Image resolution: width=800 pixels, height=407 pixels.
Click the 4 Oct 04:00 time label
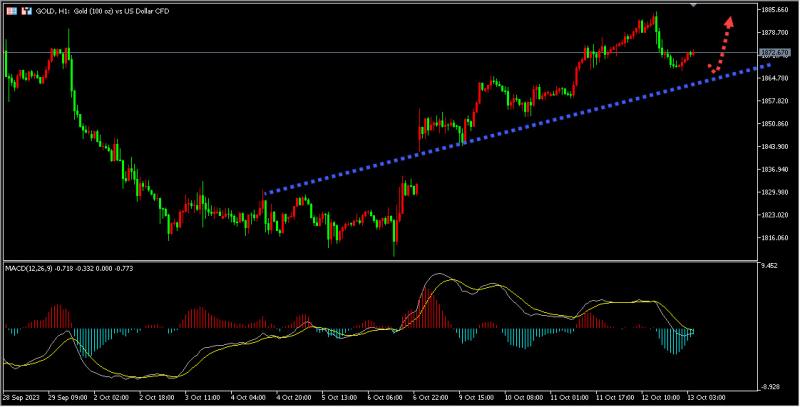[248, 397]
